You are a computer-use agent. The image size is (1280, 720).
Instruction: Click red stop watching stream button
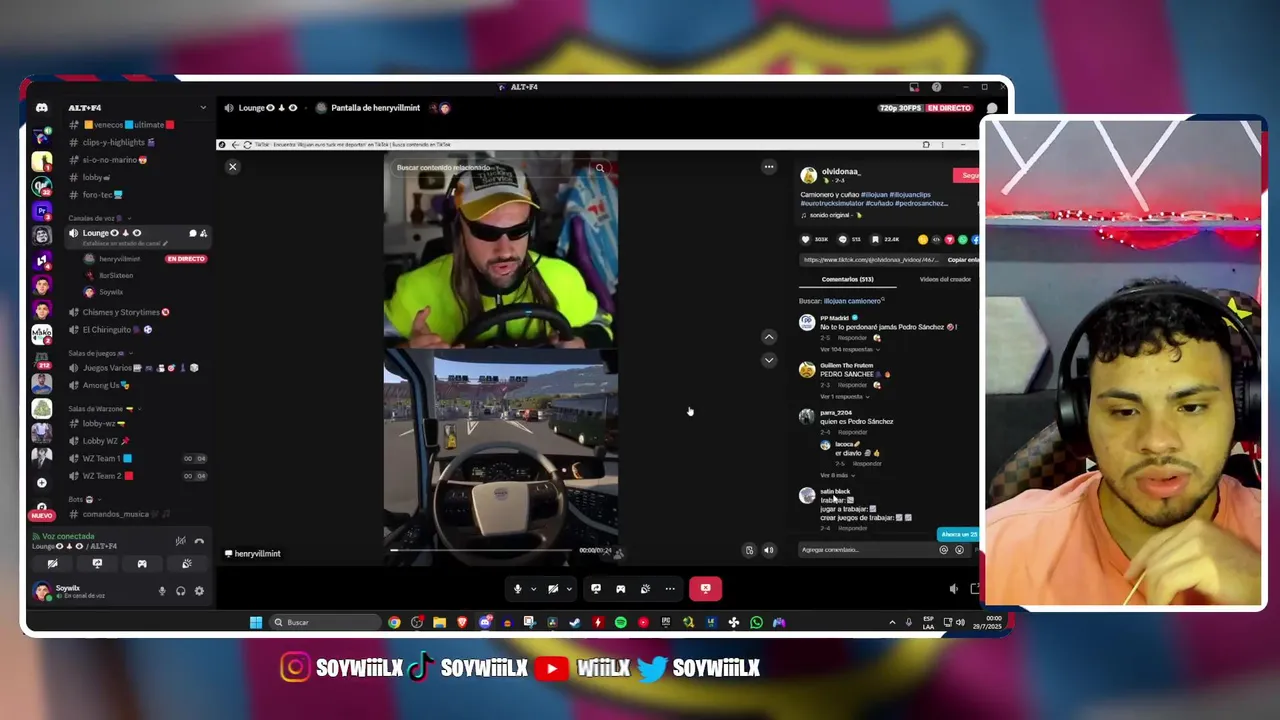705,589
